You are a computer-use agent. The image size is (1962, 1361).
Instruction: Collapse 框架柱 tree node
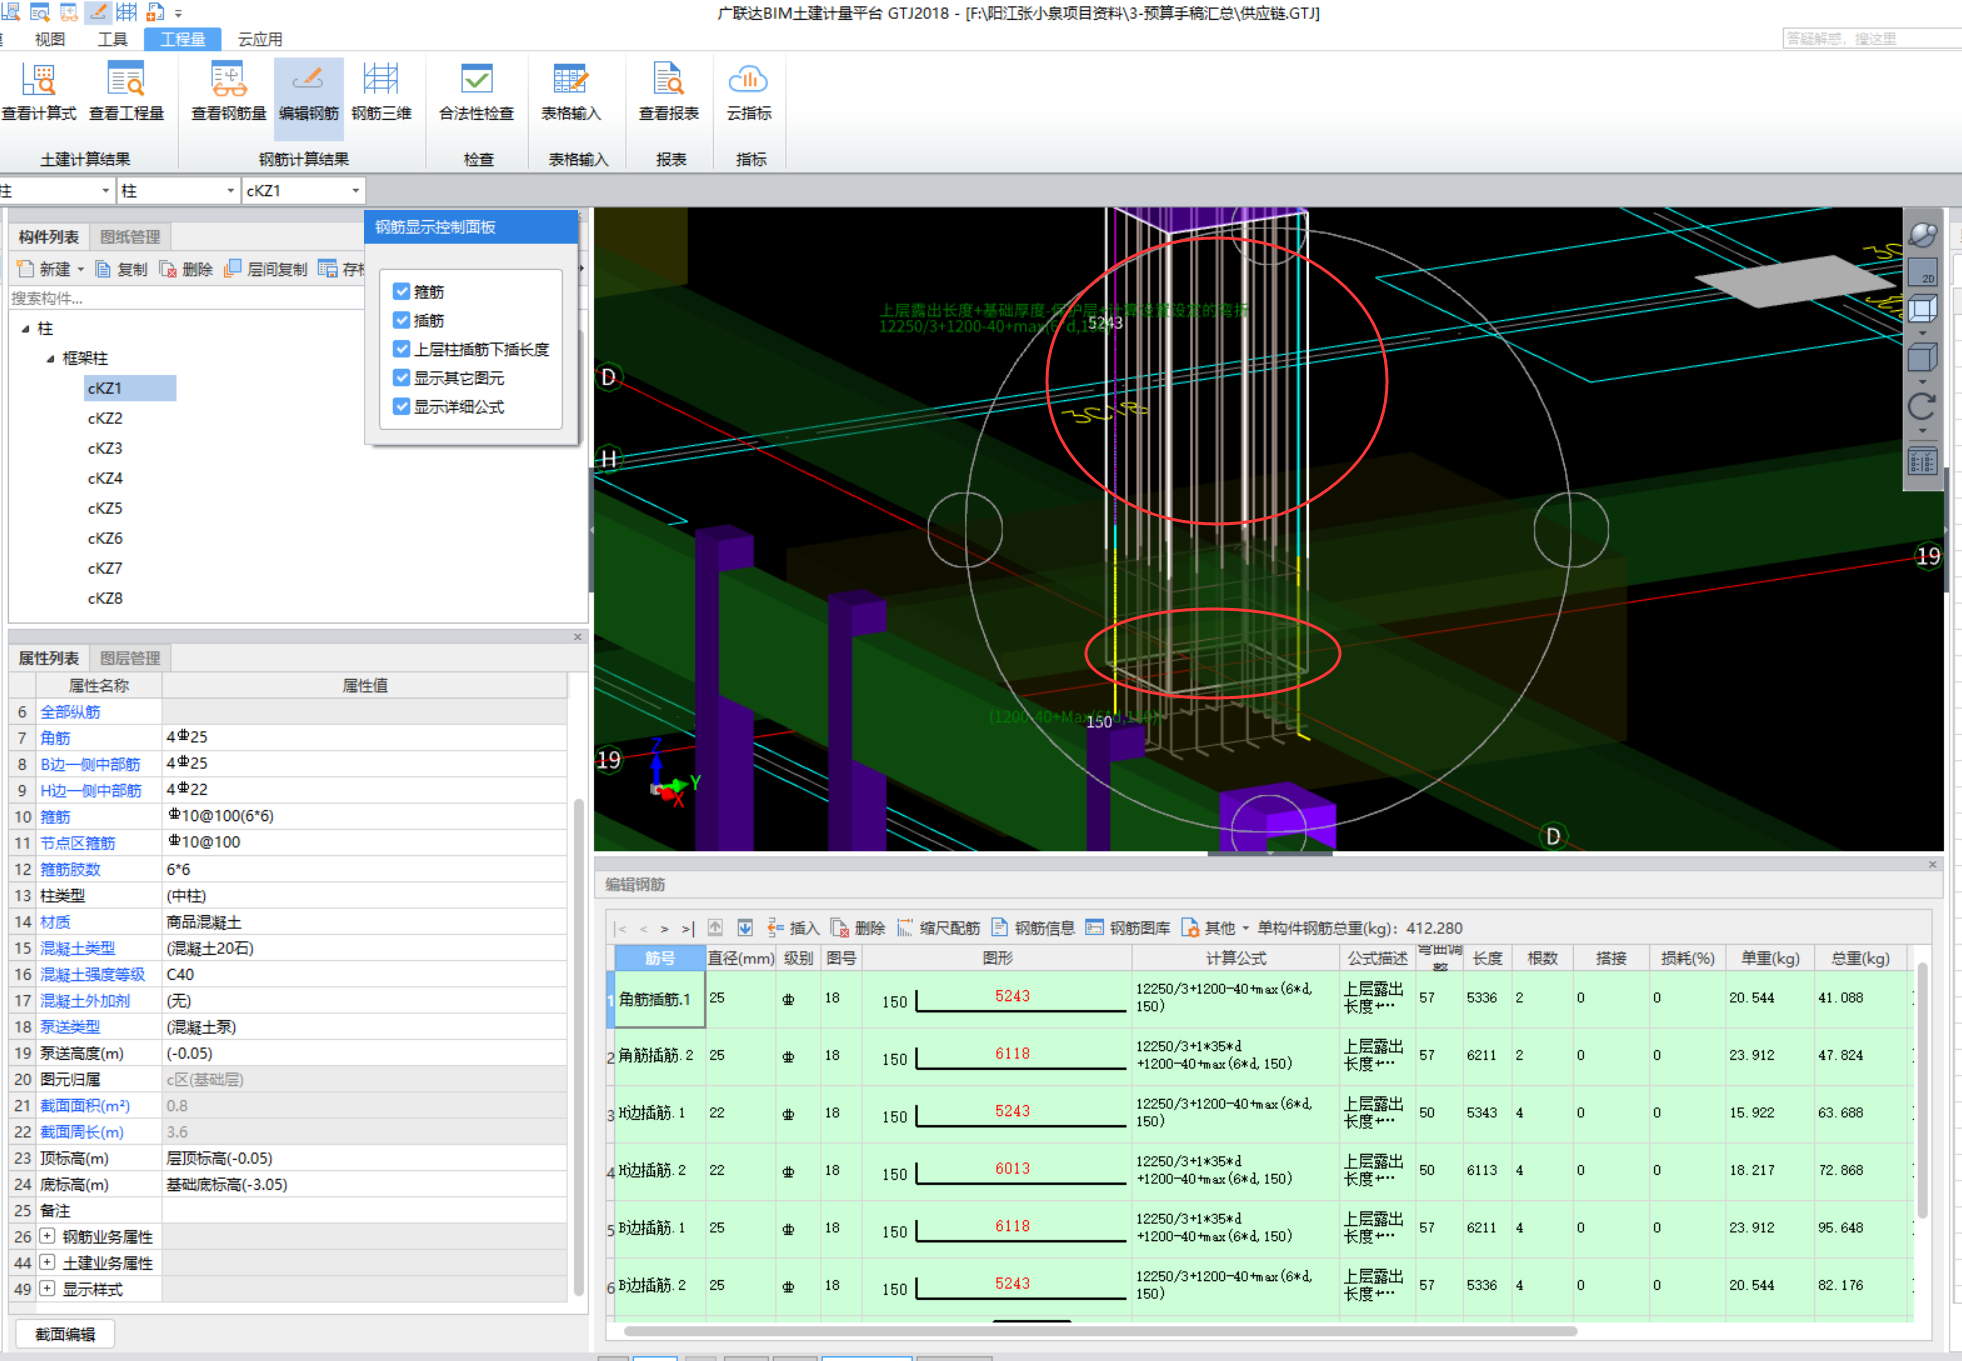click(x=50, y=358)
